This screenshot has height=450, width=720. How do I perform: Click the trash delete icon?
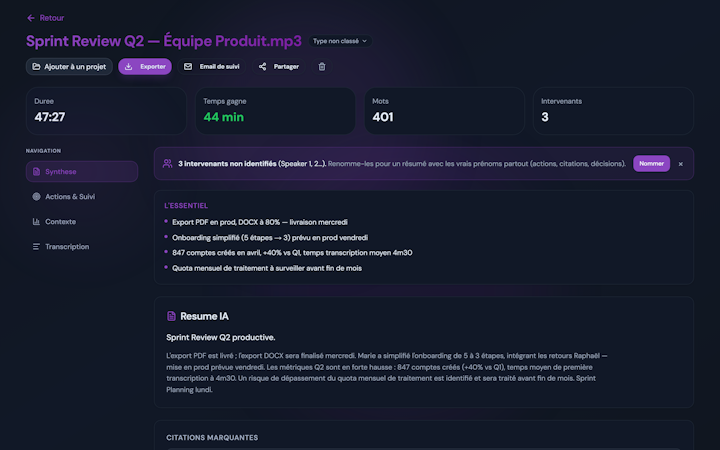[x=322, y=67]
